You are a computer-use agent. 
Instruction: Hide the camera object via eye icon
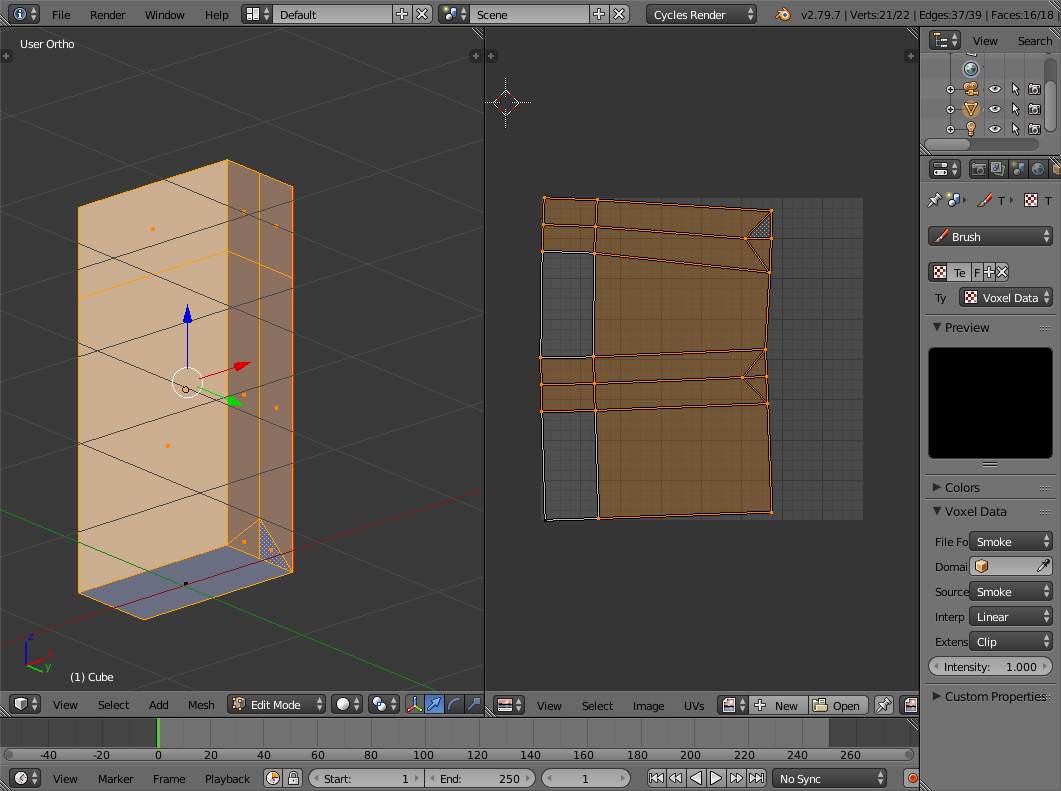coord(994,89)
